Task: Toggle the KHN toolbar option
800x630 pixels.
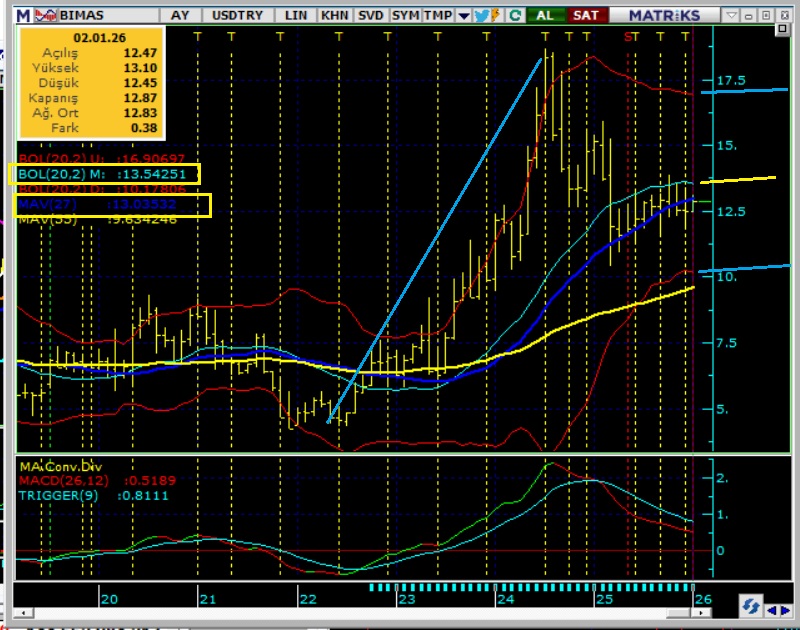Action: [x=334, y=16]
